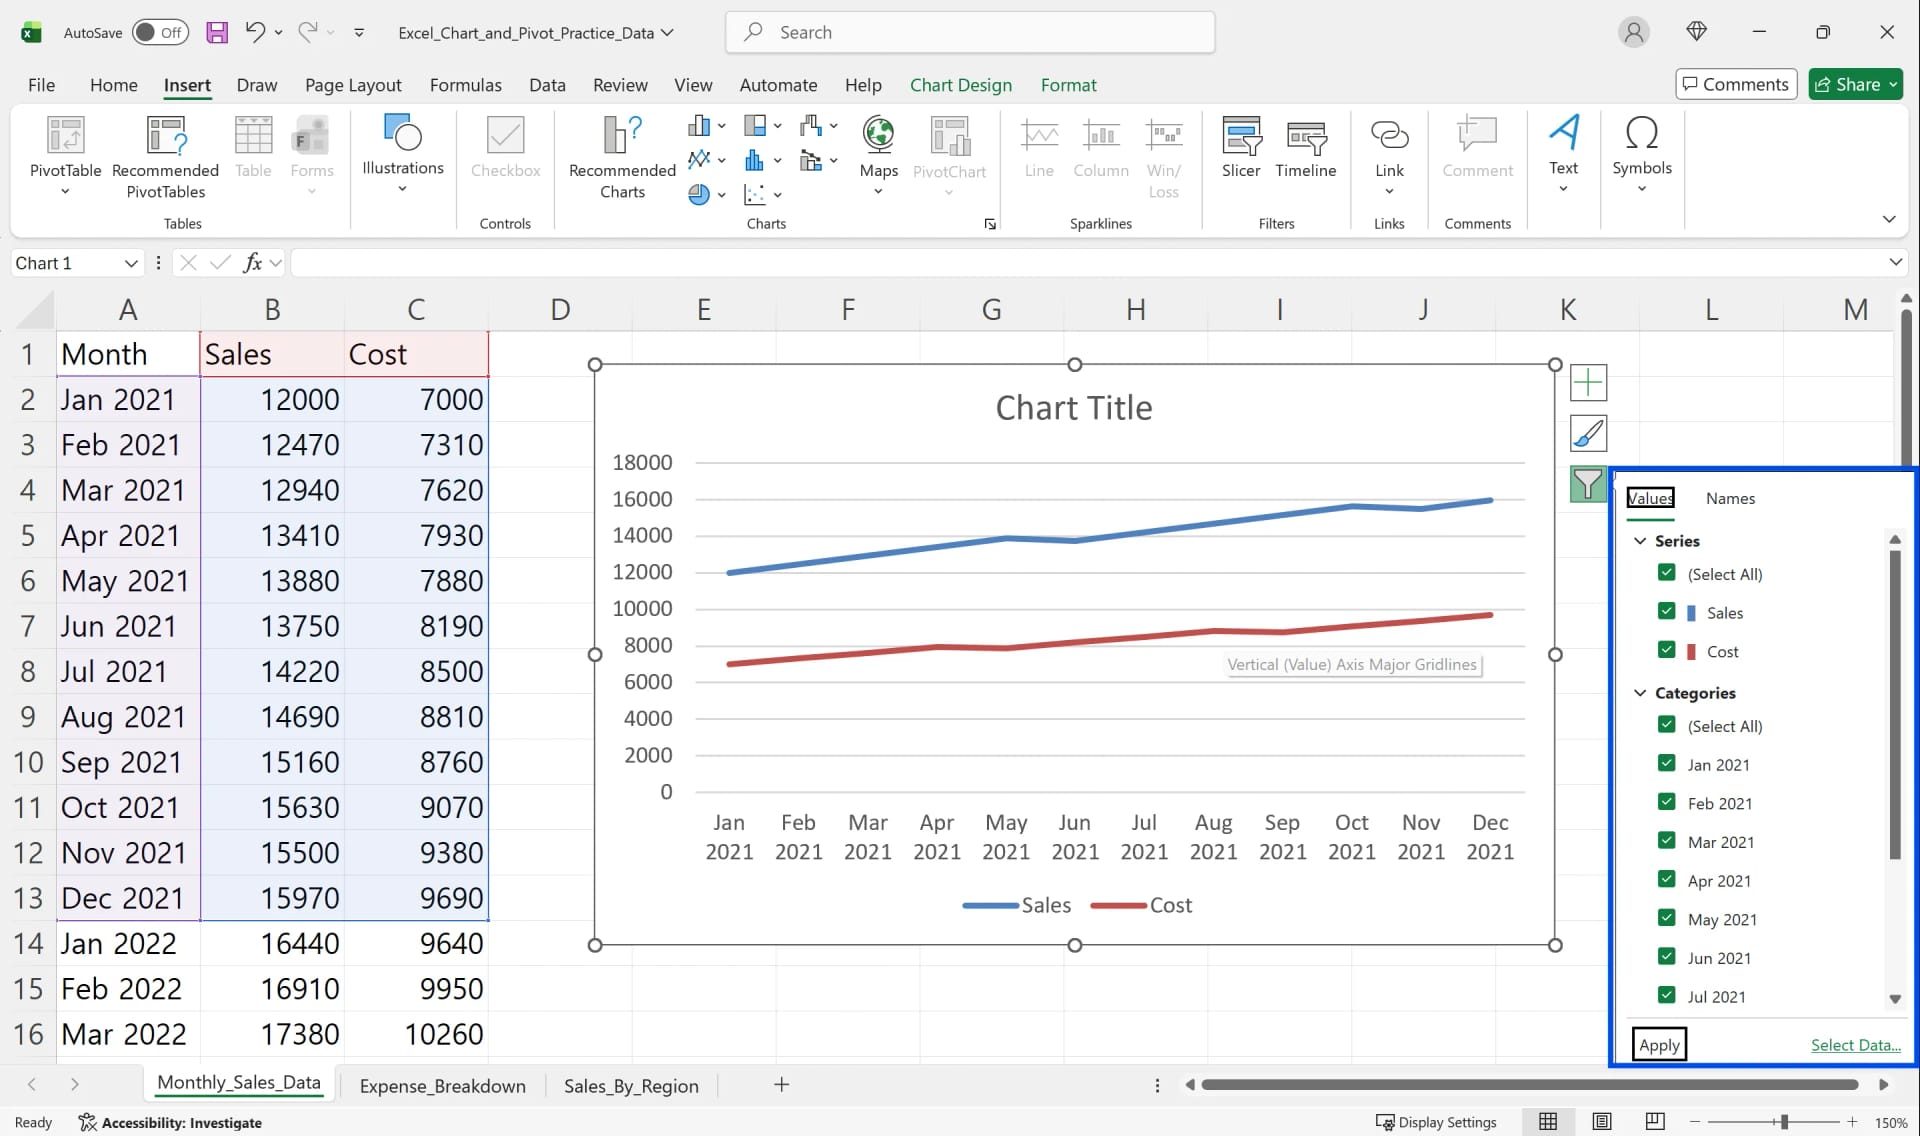The width and height of the screenshot is (1920, 1136).
Task: Open the Chart Filters funnel panel
Action: tap(1589, 484)
